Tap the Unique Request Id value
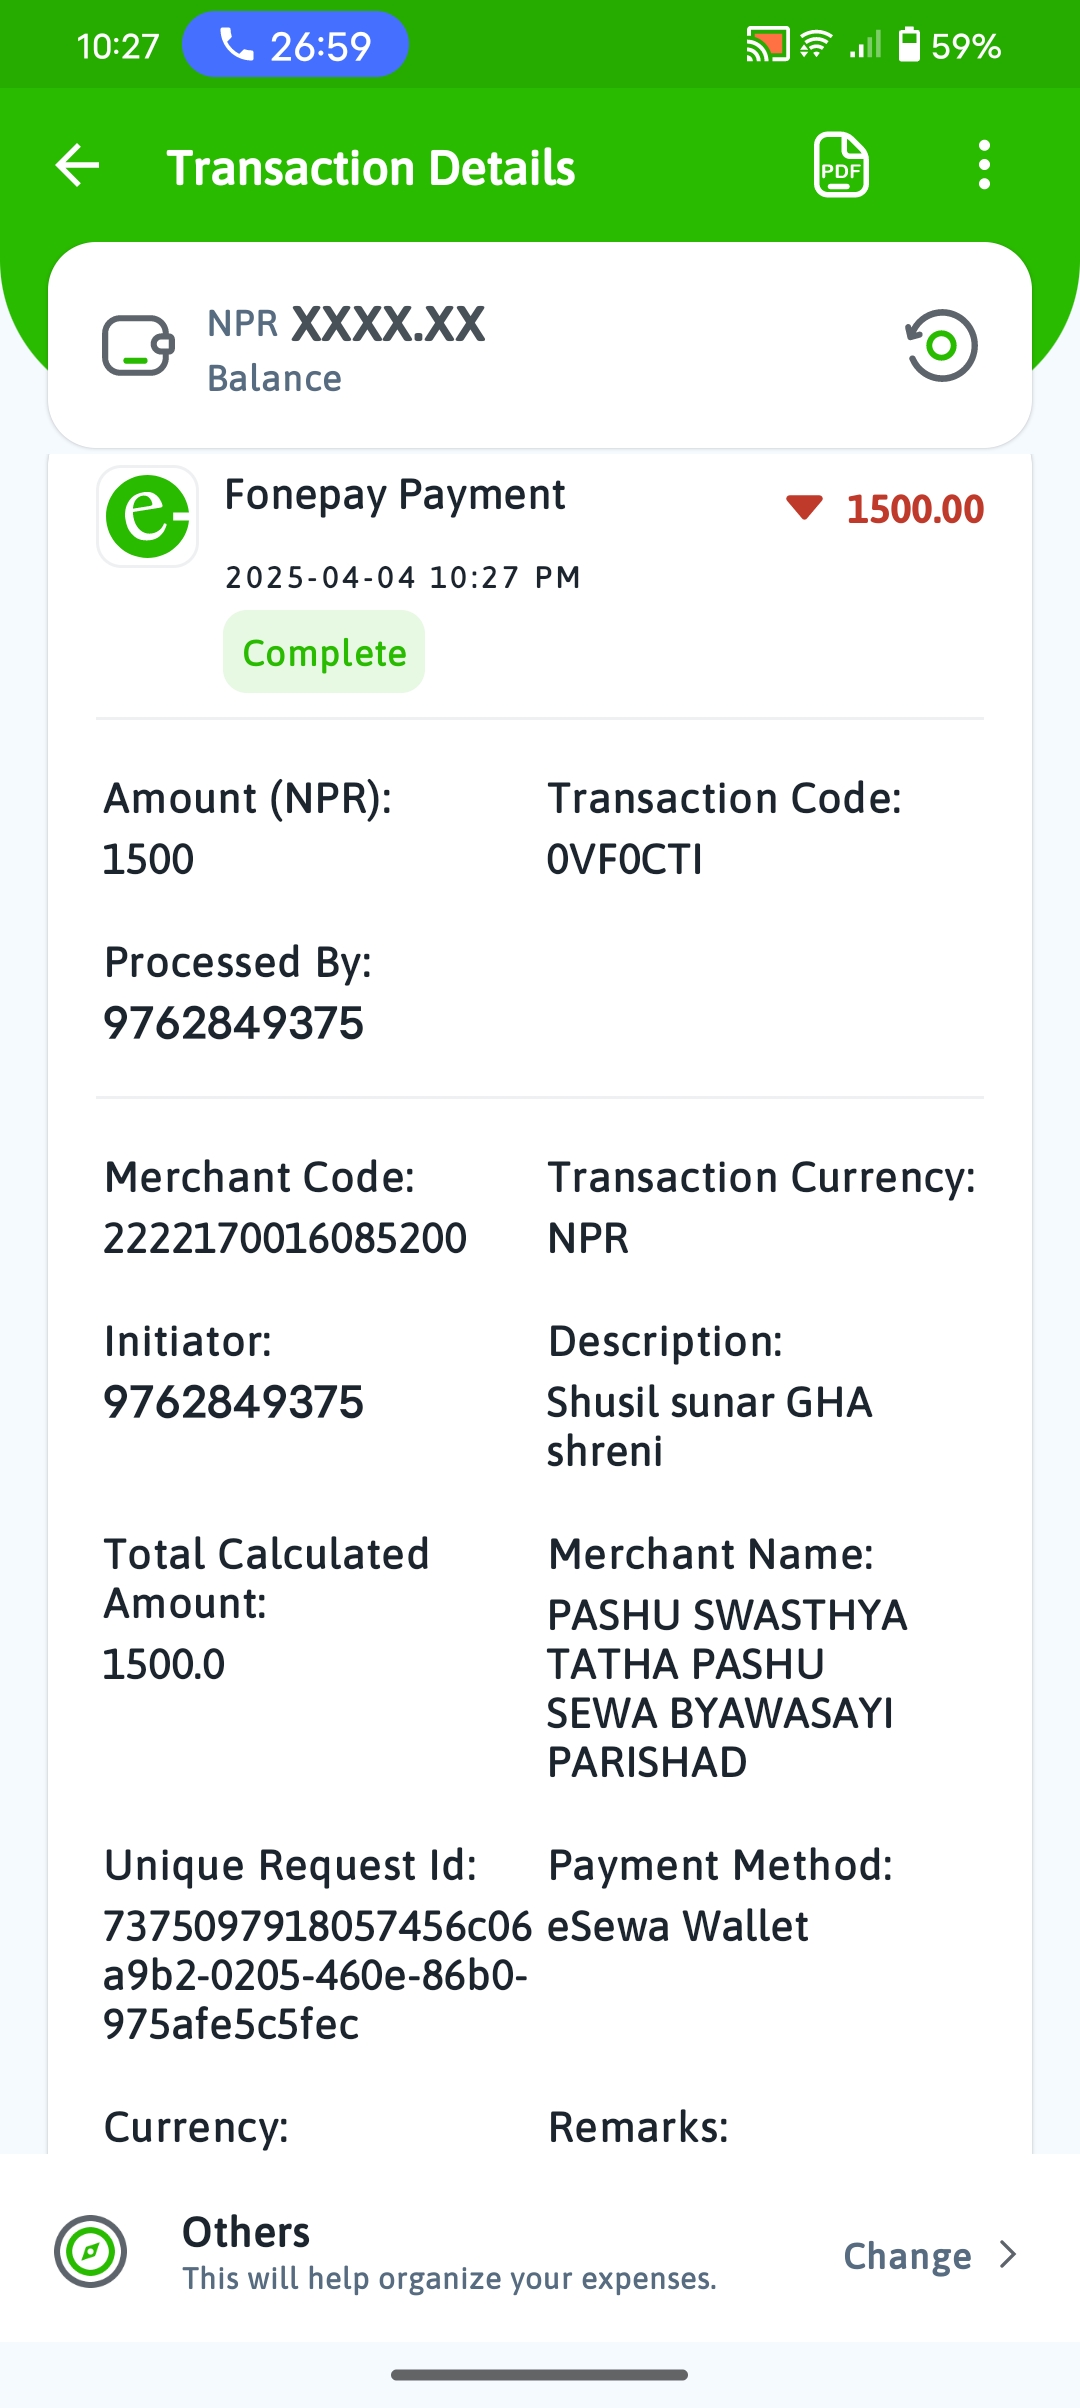 tap(318, 1975)
